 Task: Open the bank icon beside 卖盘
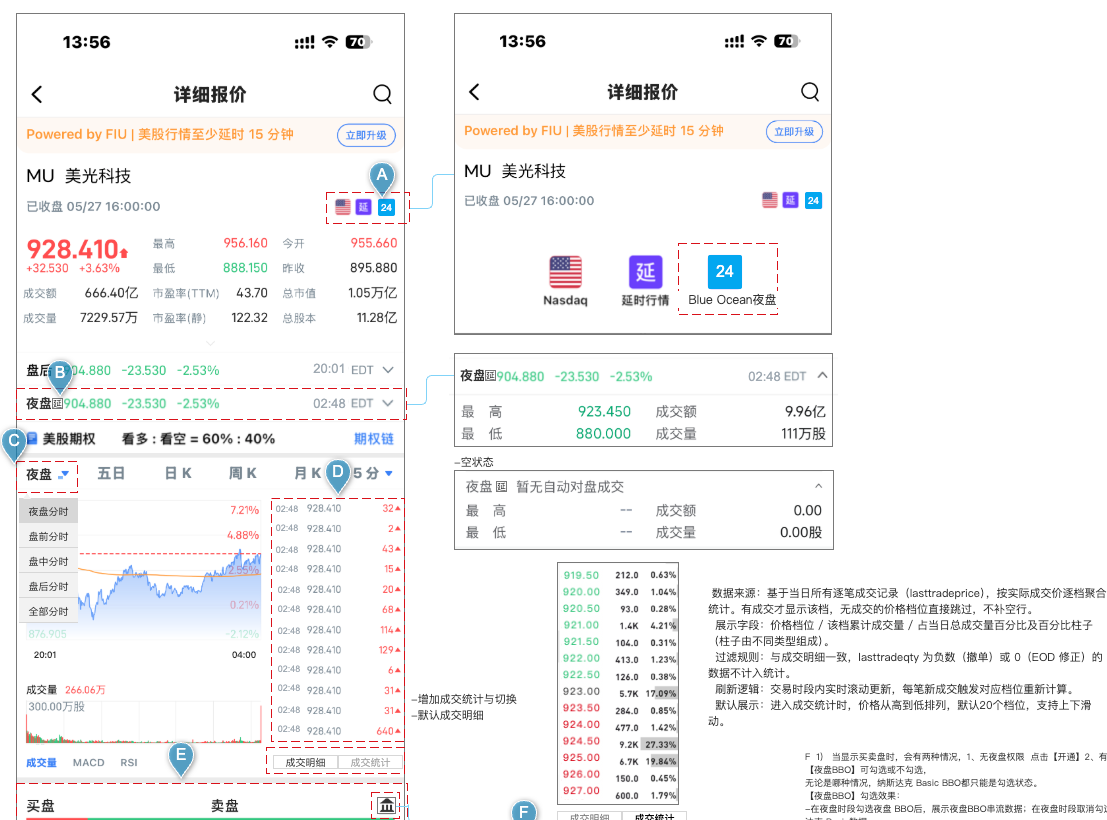point(386,805)
